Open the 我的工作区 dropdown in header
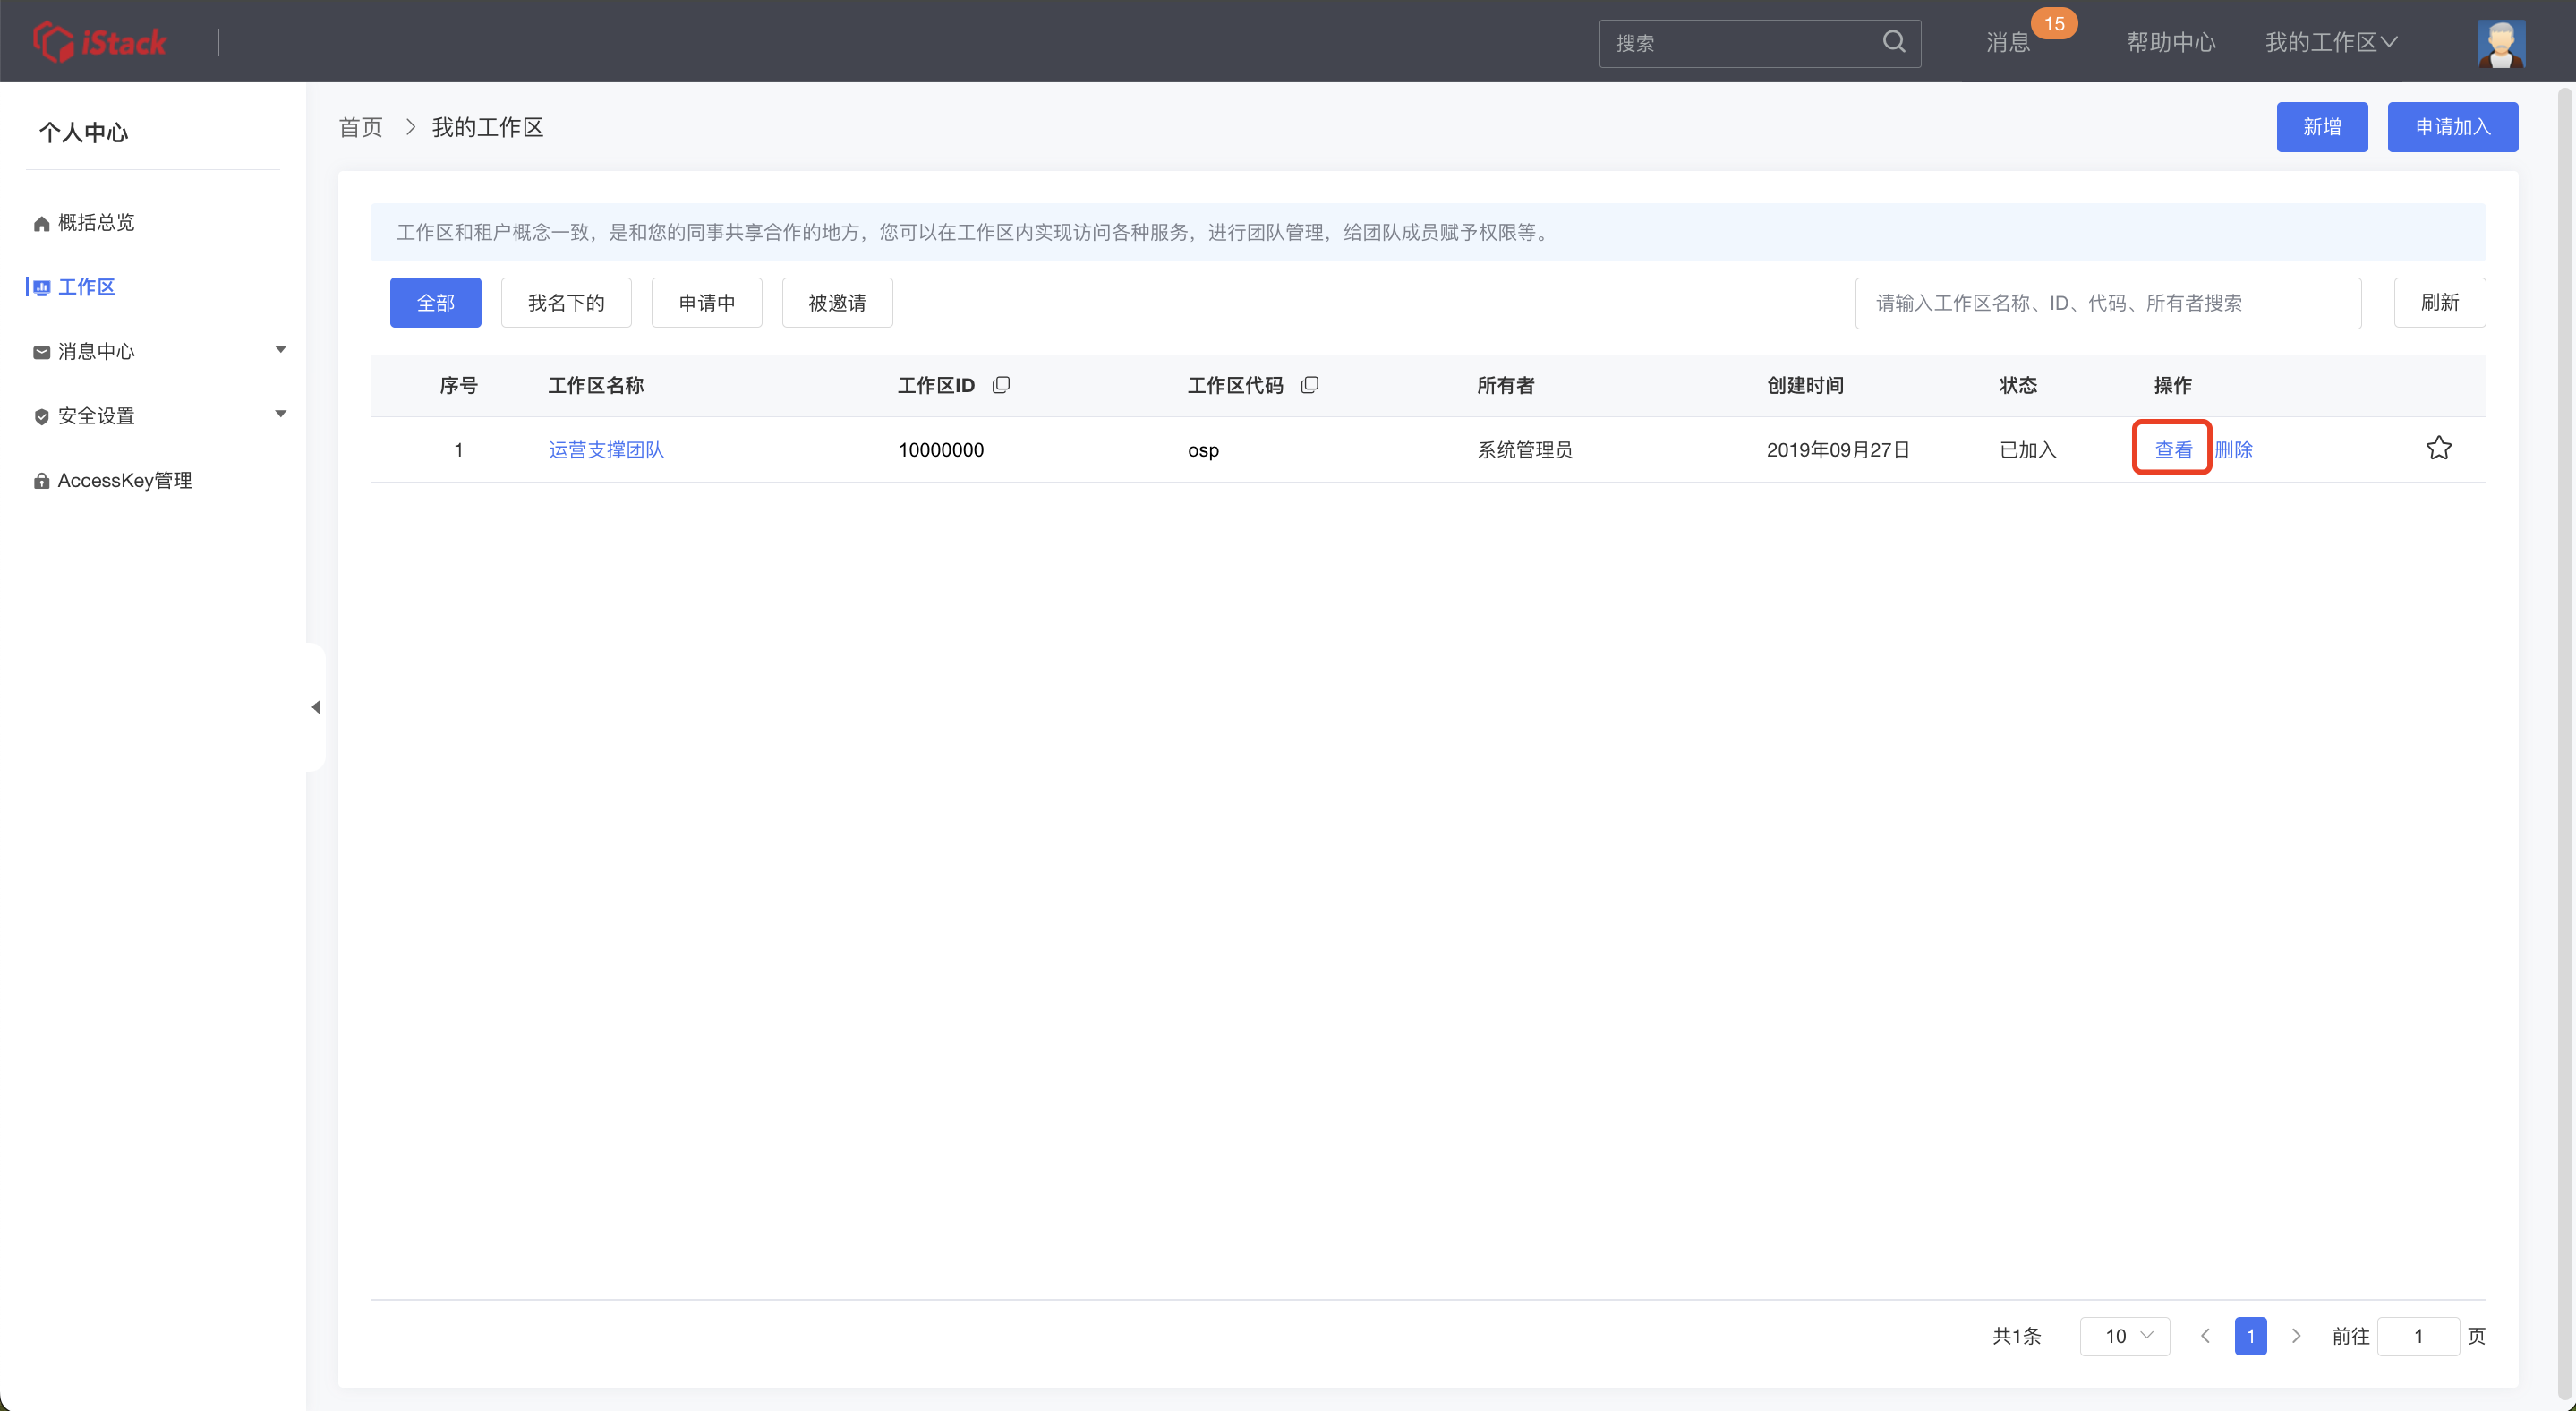 [2331, 42]
